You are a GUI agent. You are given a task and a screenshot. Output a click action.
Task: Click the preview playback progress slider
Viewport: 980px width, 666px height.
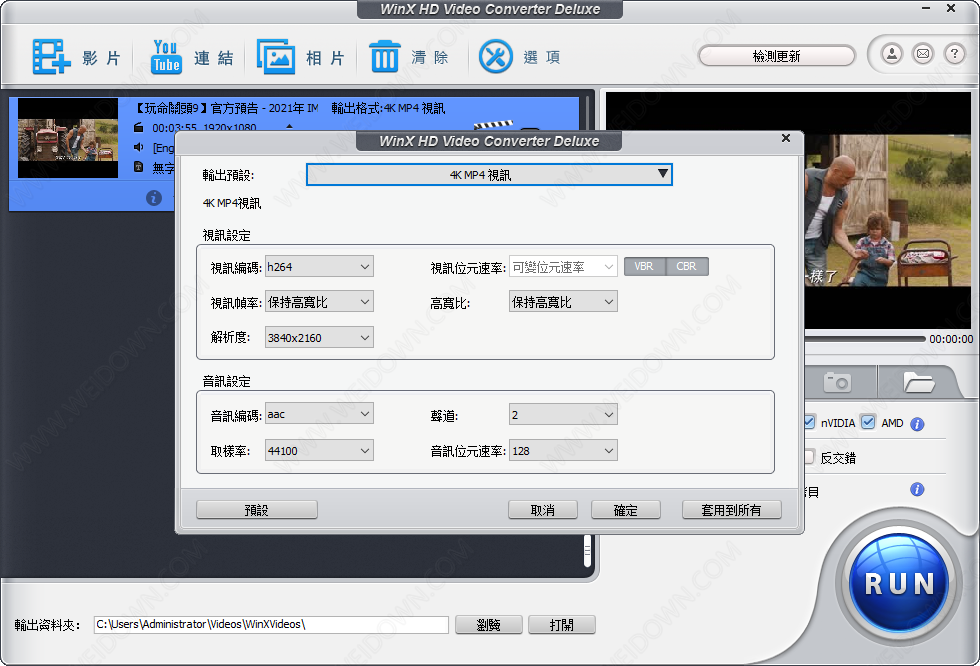(865, 339)
